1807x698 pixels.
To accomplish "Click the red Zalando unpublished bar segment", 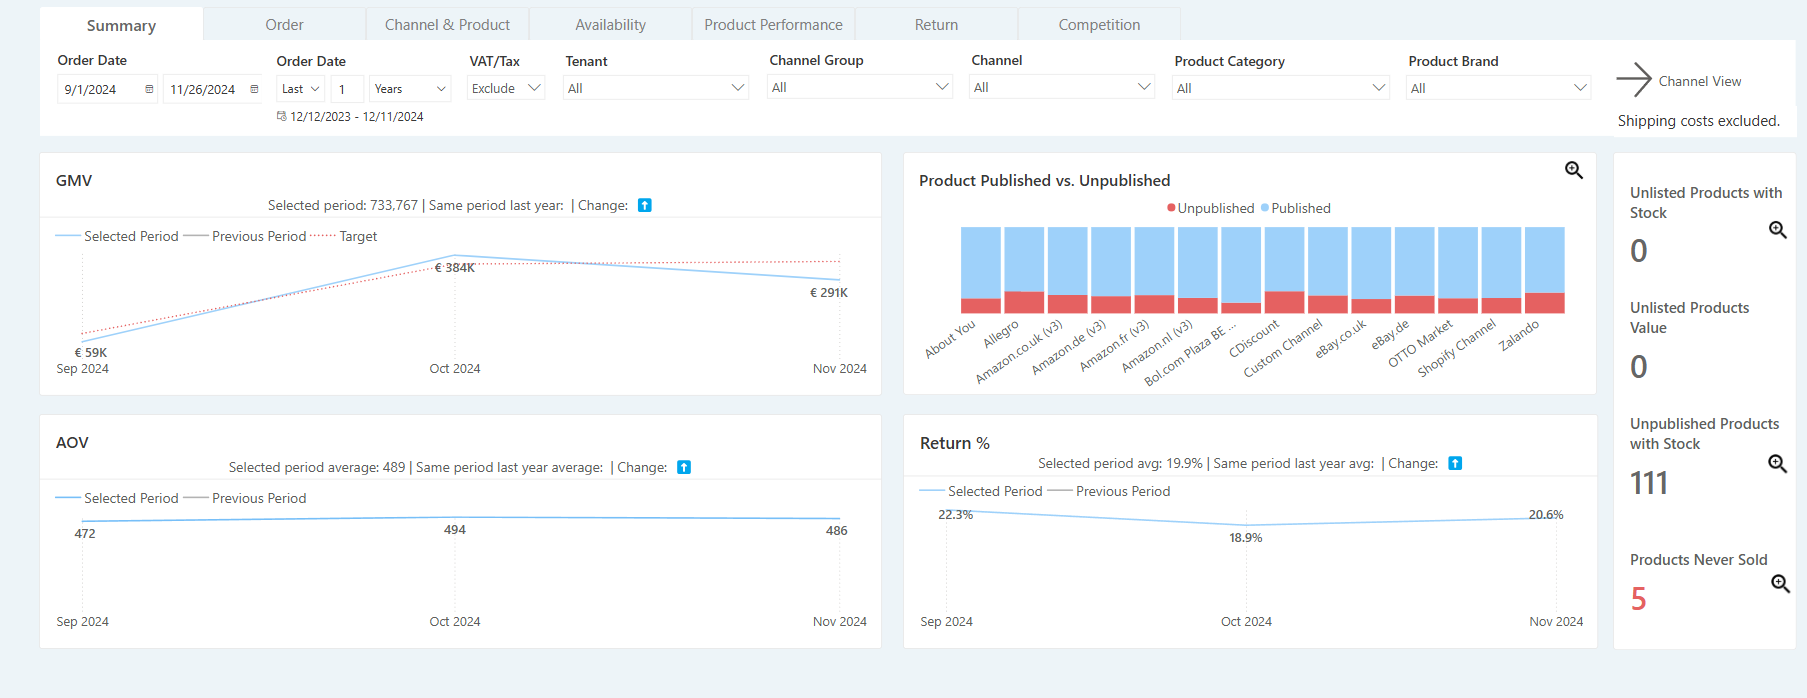I will tap(1544, 303).
